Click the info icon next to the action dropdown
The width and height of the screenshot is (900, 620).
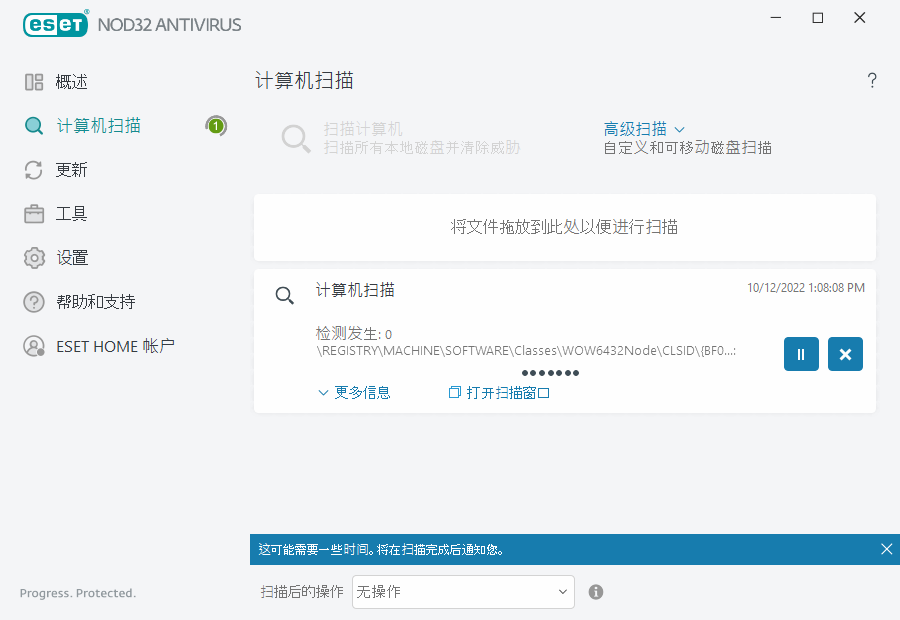tap(595, 592)
